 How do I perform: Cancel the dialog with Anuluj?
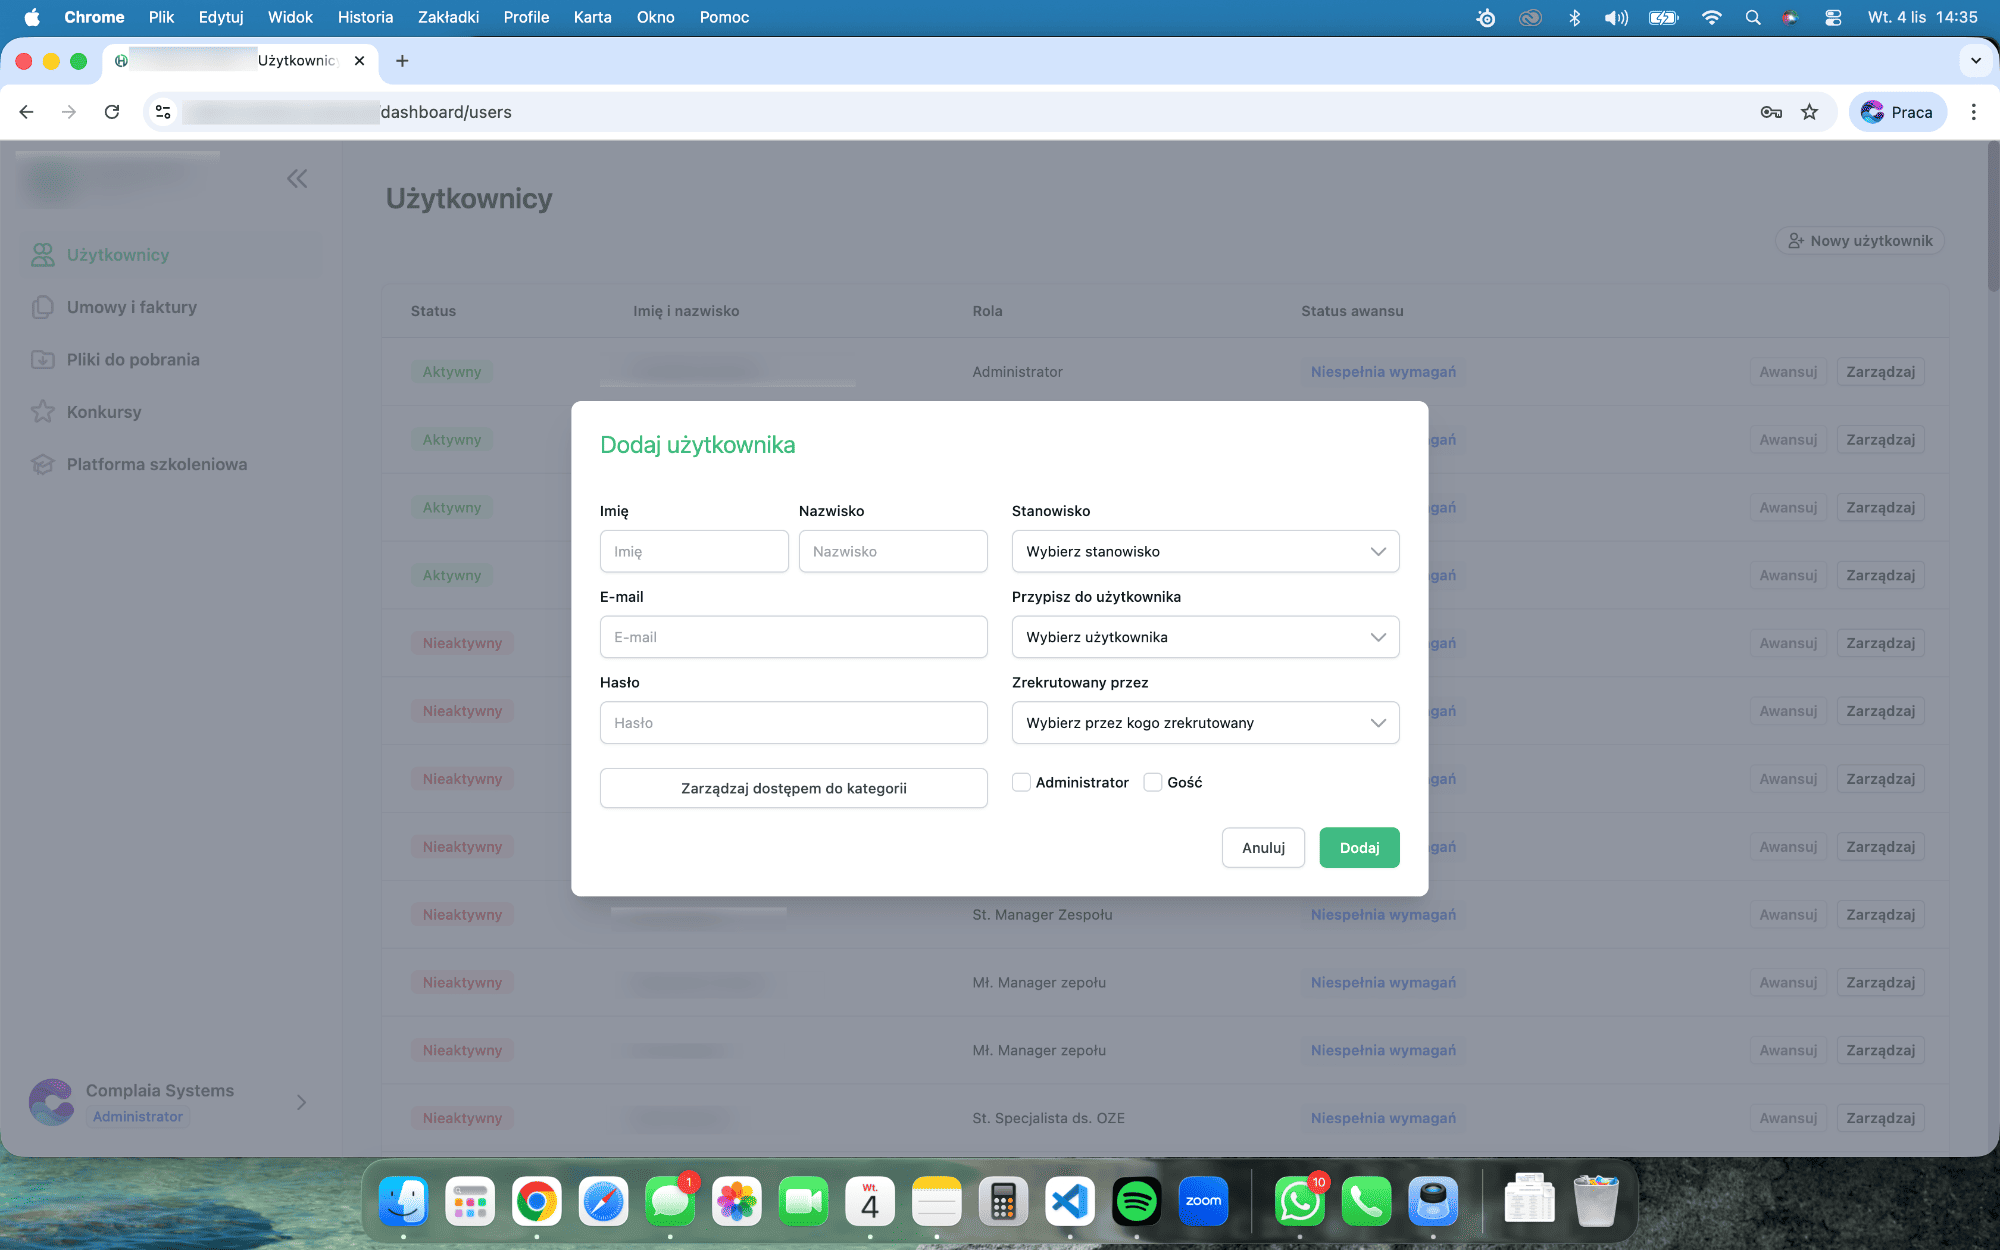[1263, 847]
